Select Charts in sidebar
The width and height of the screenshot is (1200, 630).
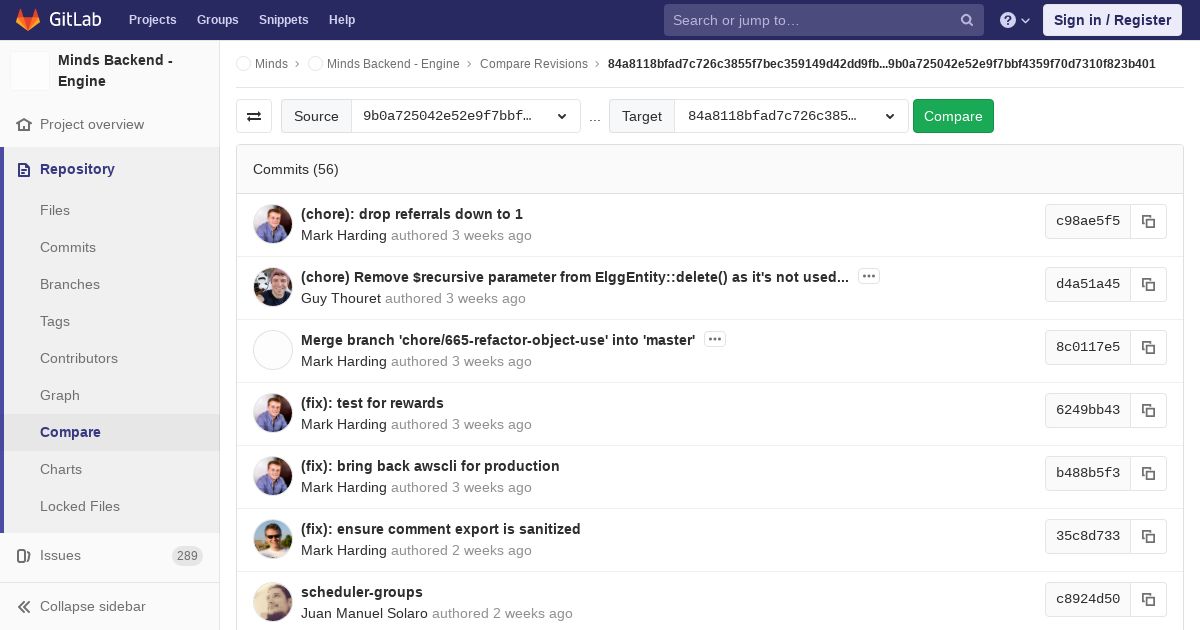tap(61, 470)
